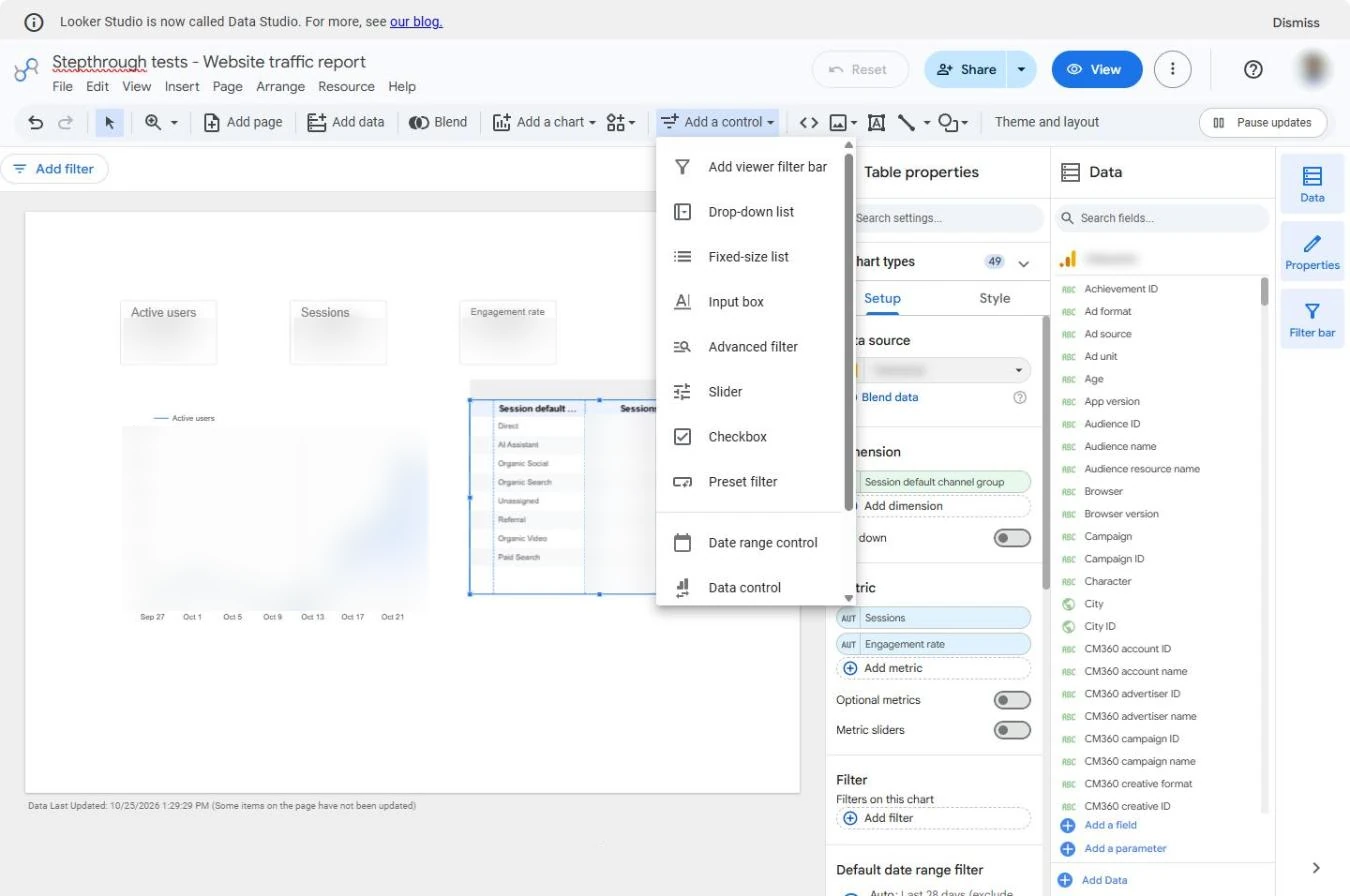Click the line tool icon

pos(907,122)
